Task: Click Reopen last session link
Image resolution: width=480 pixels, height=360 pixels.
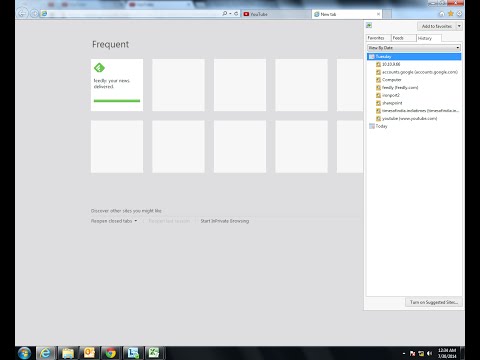Action: [169, 221]
